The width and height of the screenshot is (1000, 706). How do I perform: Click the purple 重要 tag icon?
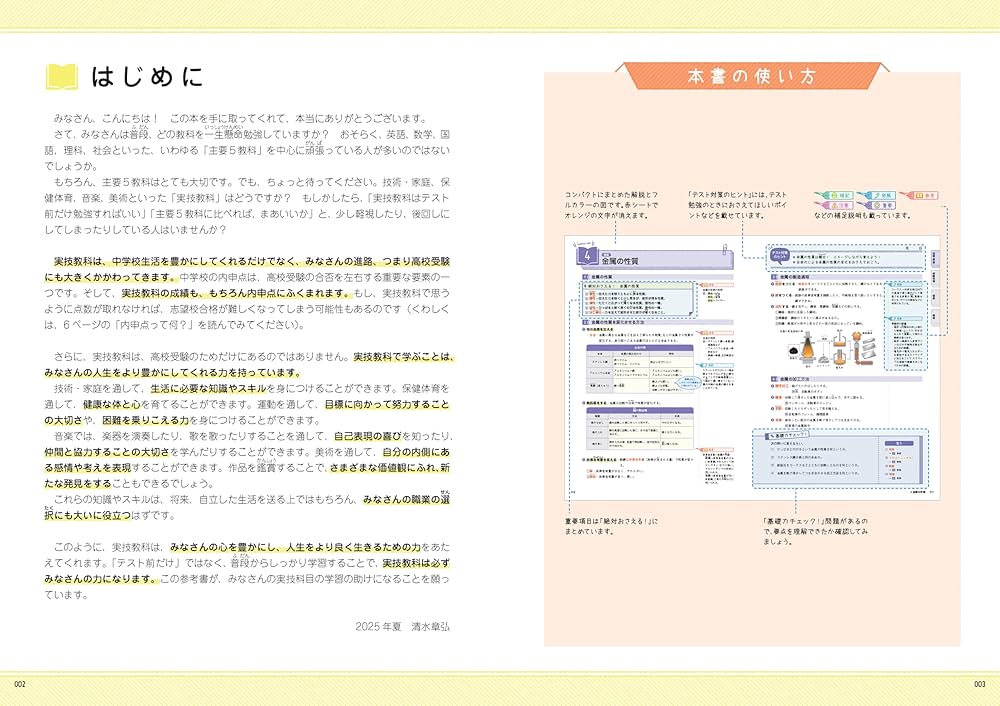(882, 204)
